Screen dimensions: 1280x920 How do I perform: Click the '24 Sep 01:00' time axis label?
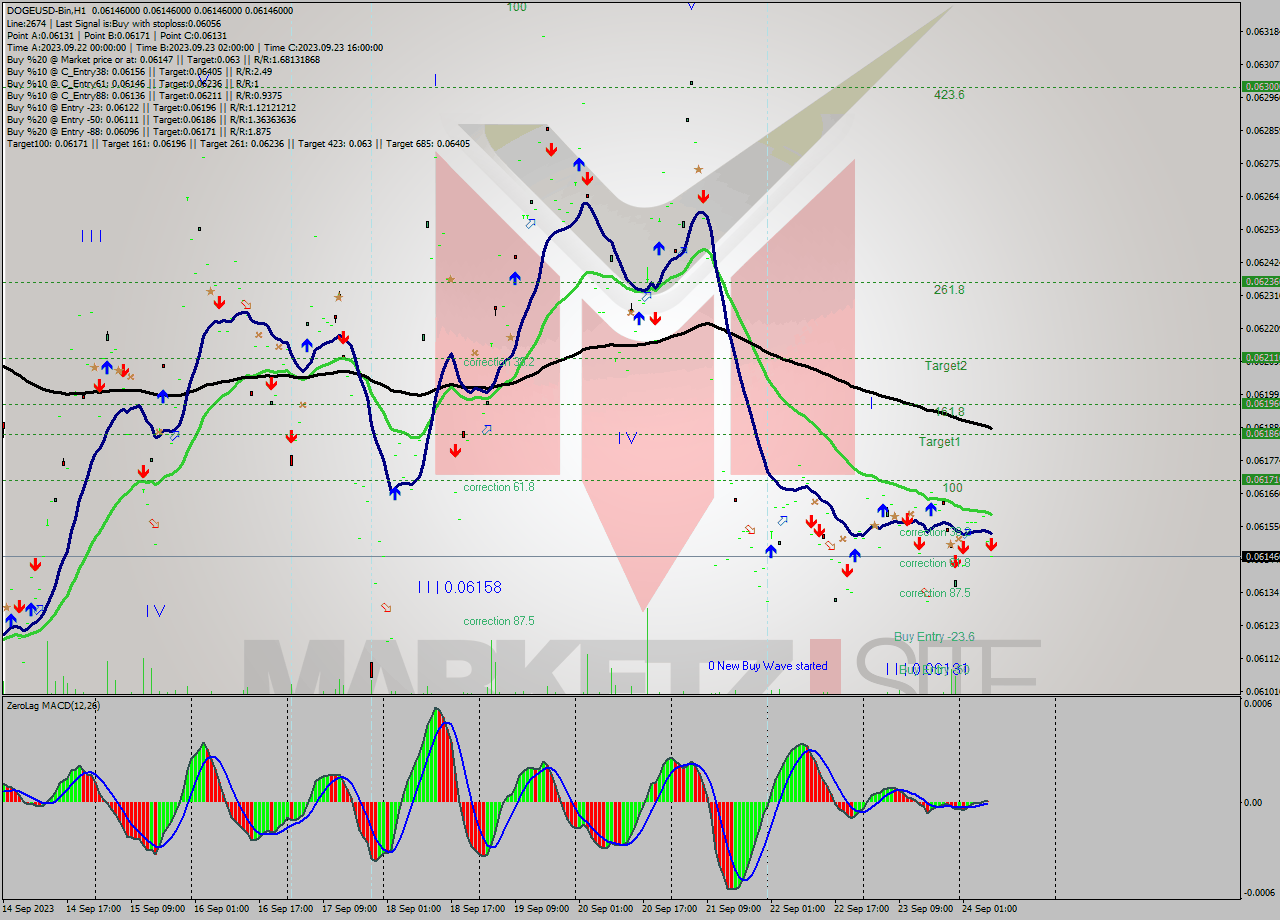coord(989,909)
